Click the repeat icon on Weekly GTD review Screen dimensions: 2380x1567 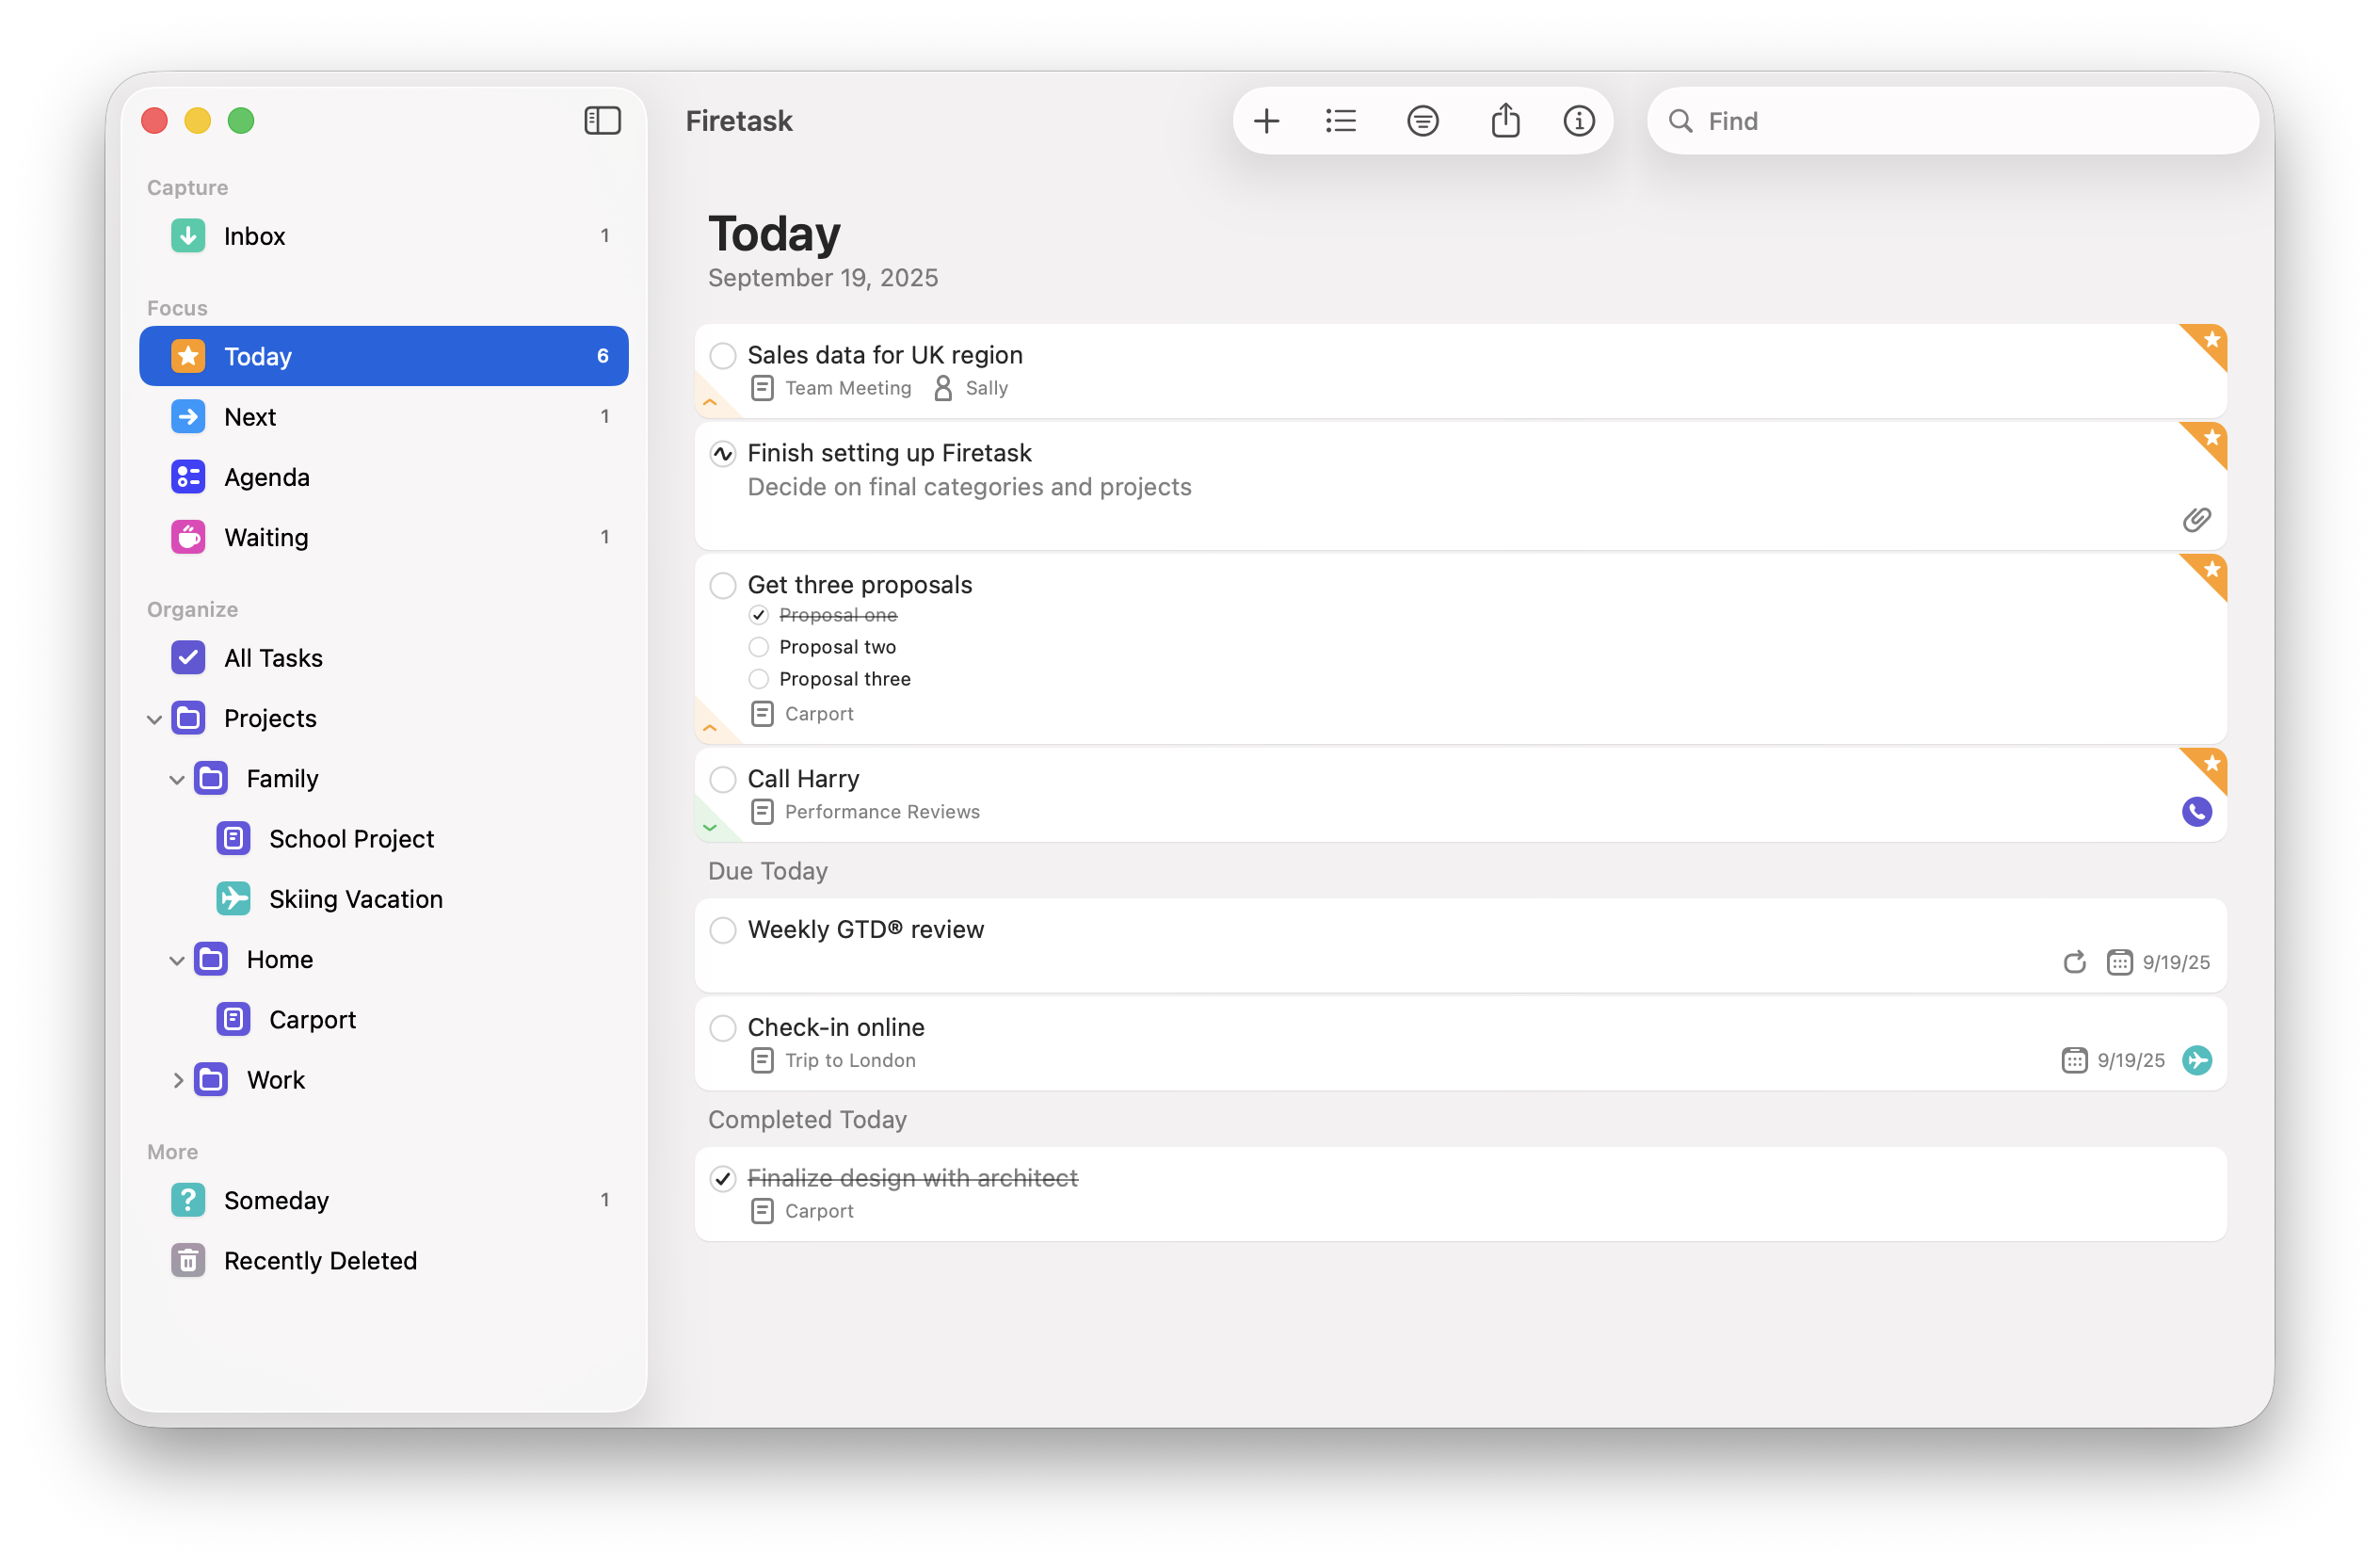[2074, 962]
